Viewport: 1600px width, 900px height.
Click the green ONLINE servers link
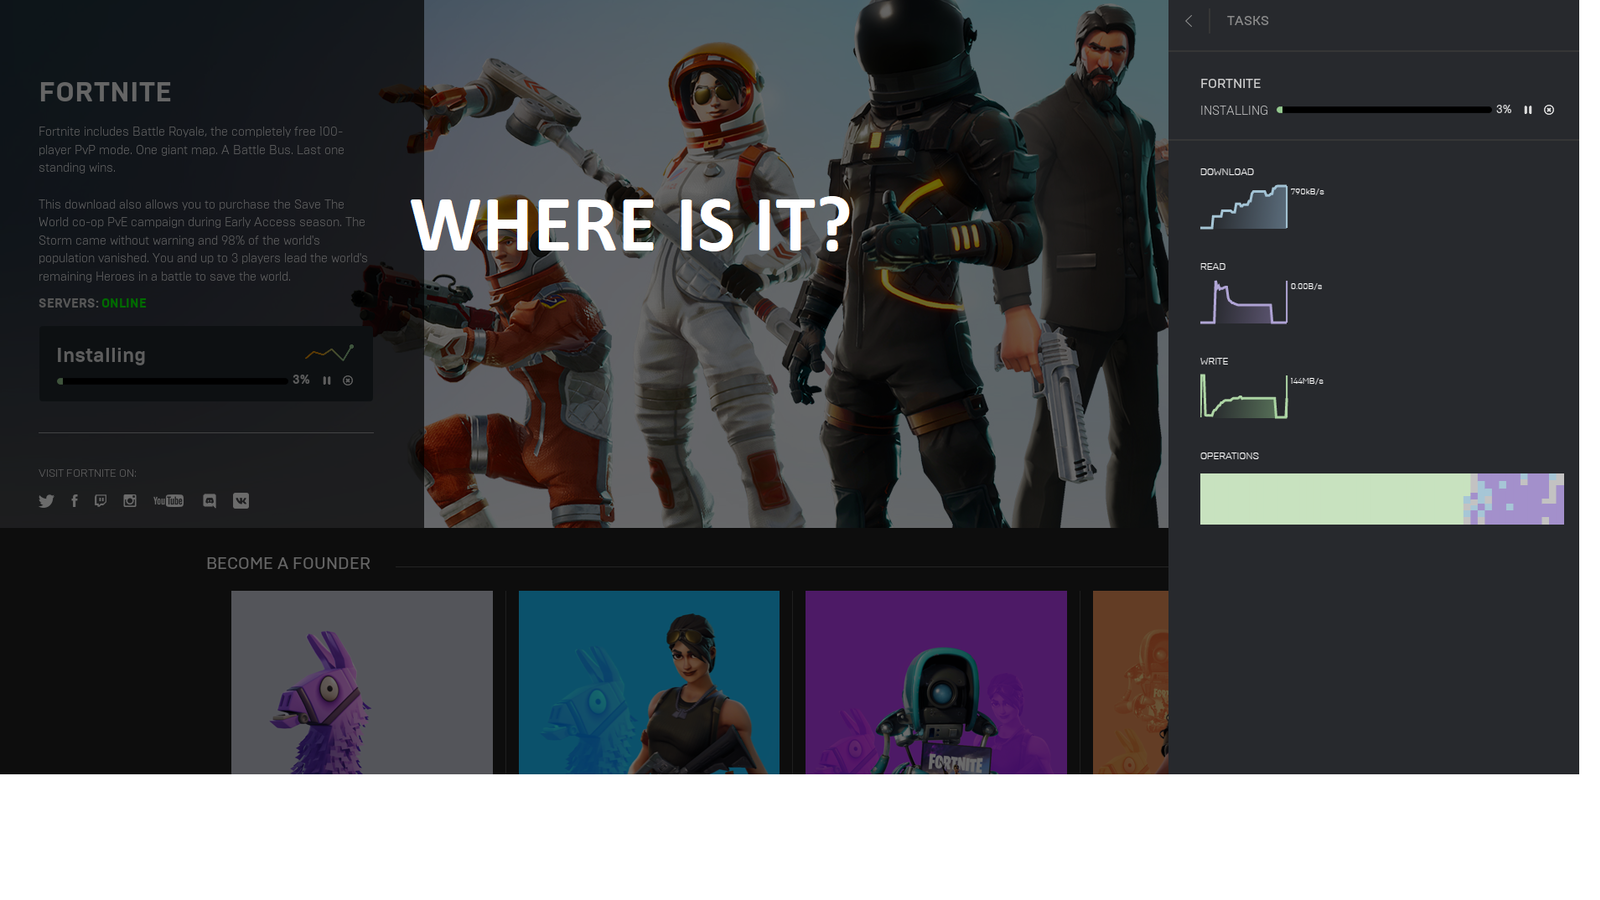coord(124,303)
